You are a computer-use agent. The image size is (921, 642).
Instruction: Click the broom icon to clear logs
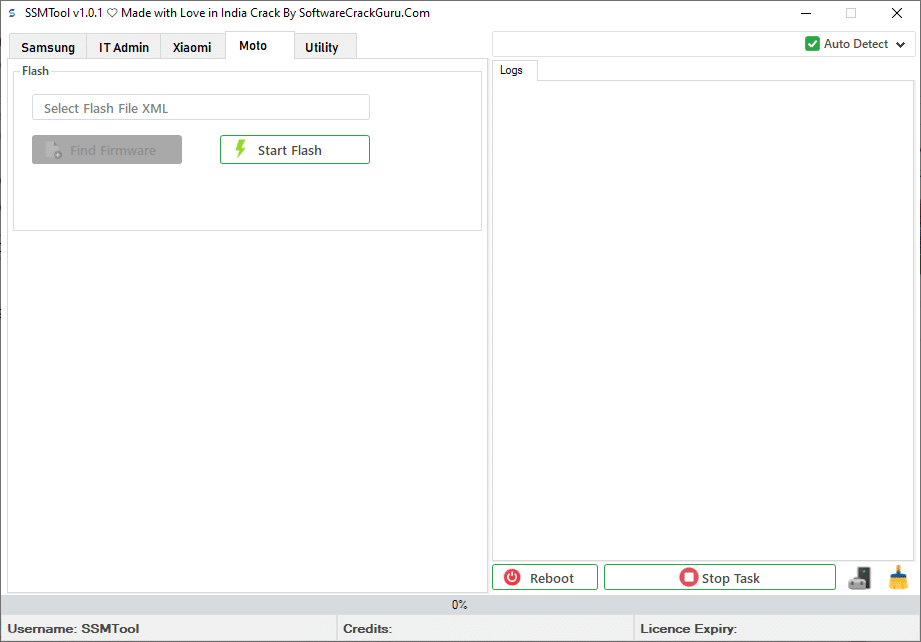pyautogui.click(x=898, y=578)
